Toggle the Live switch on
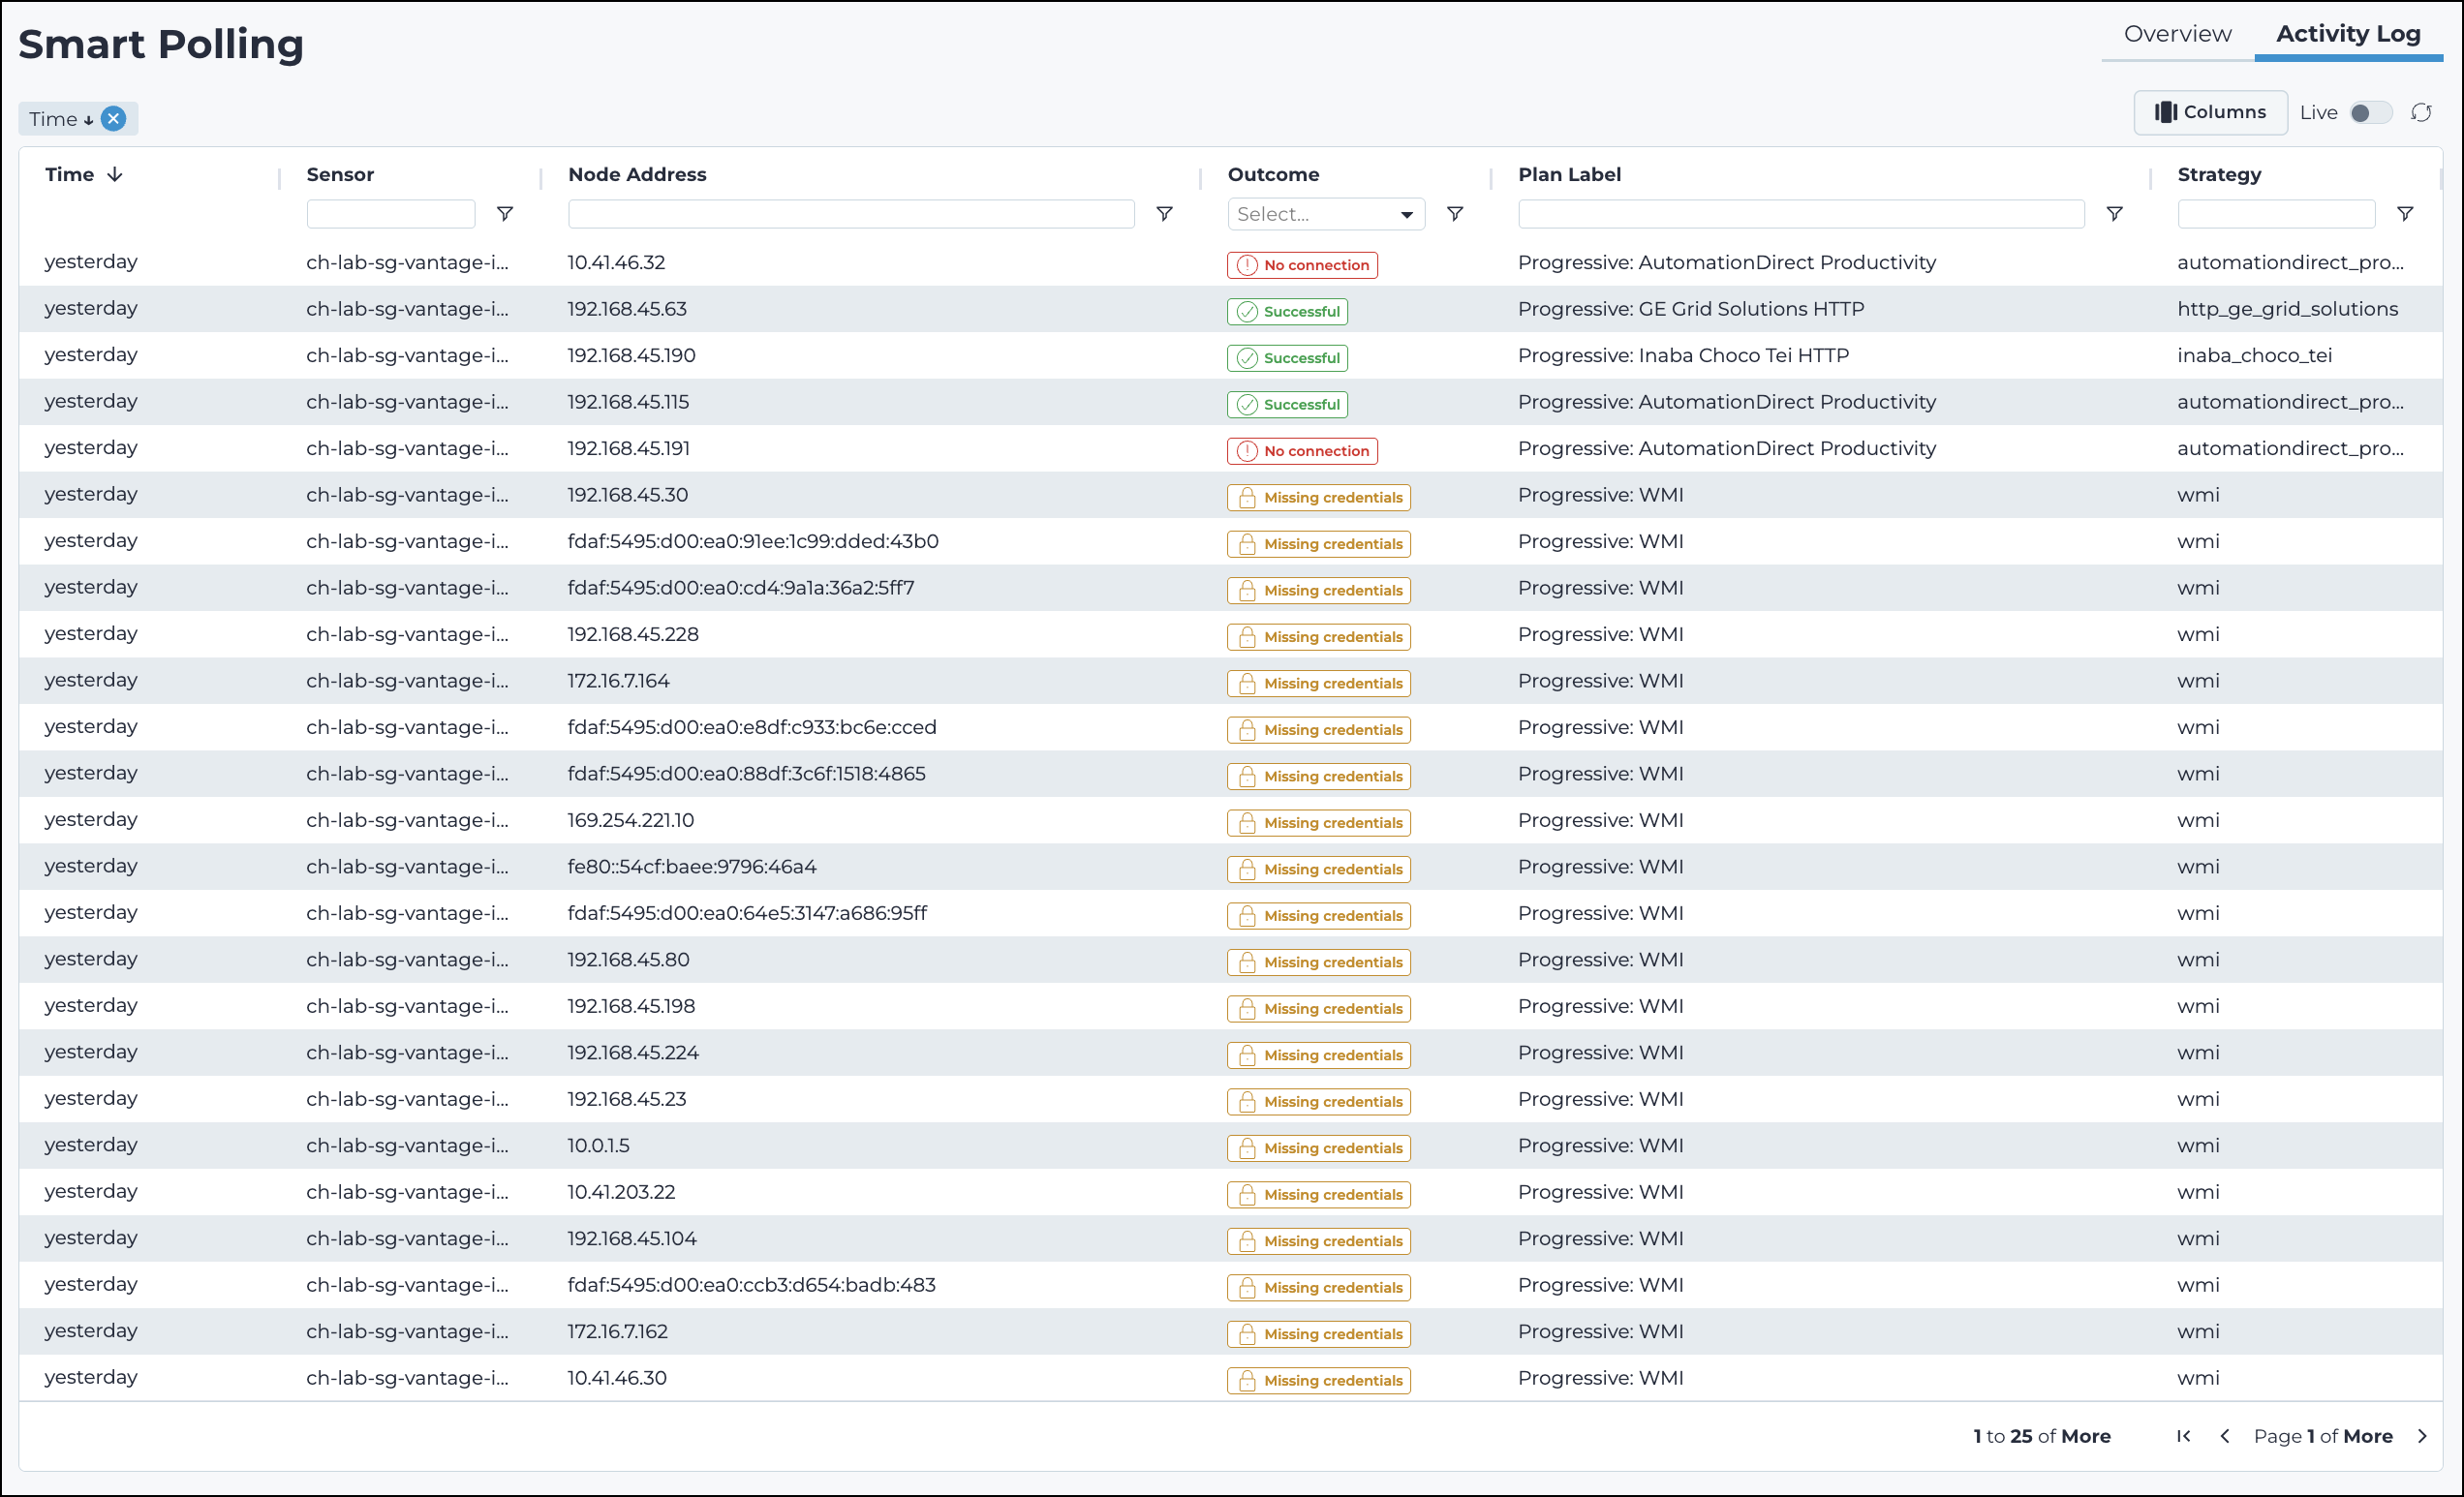Viewport: 2464px width, 1497px height. pos(2370,113)
